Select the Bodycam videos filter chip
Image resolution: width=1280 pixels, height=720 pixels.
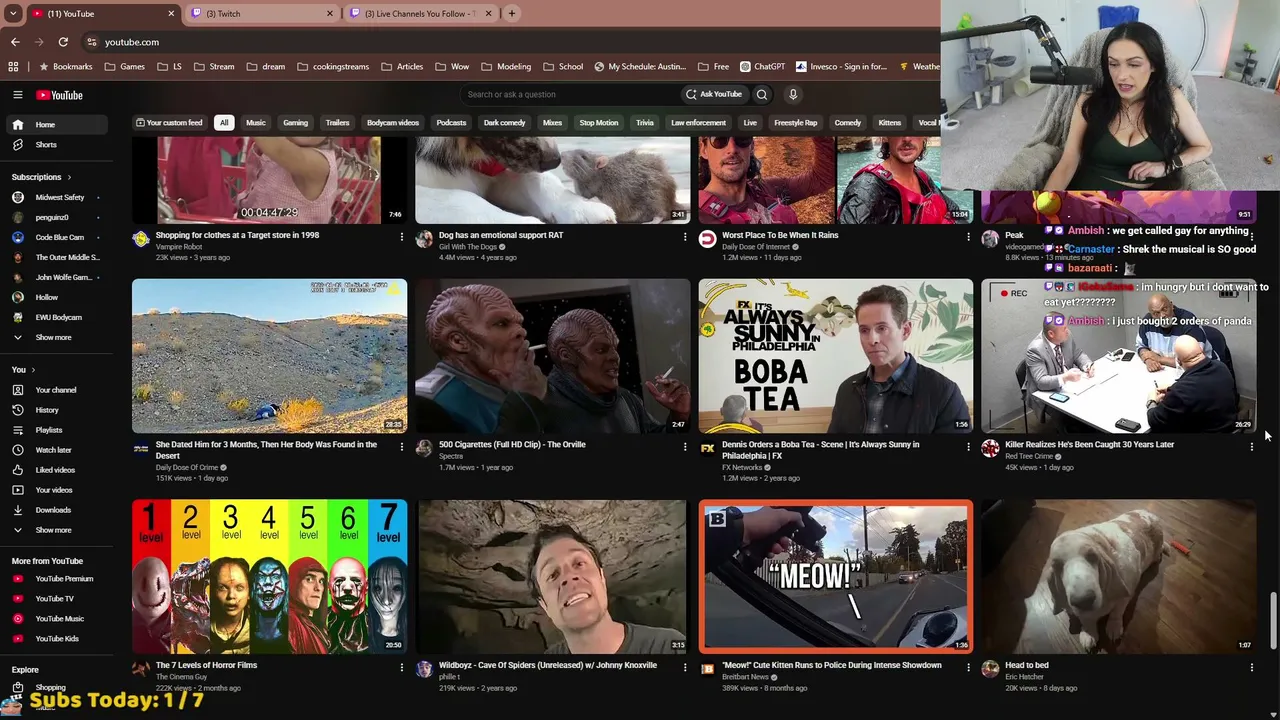393,123
